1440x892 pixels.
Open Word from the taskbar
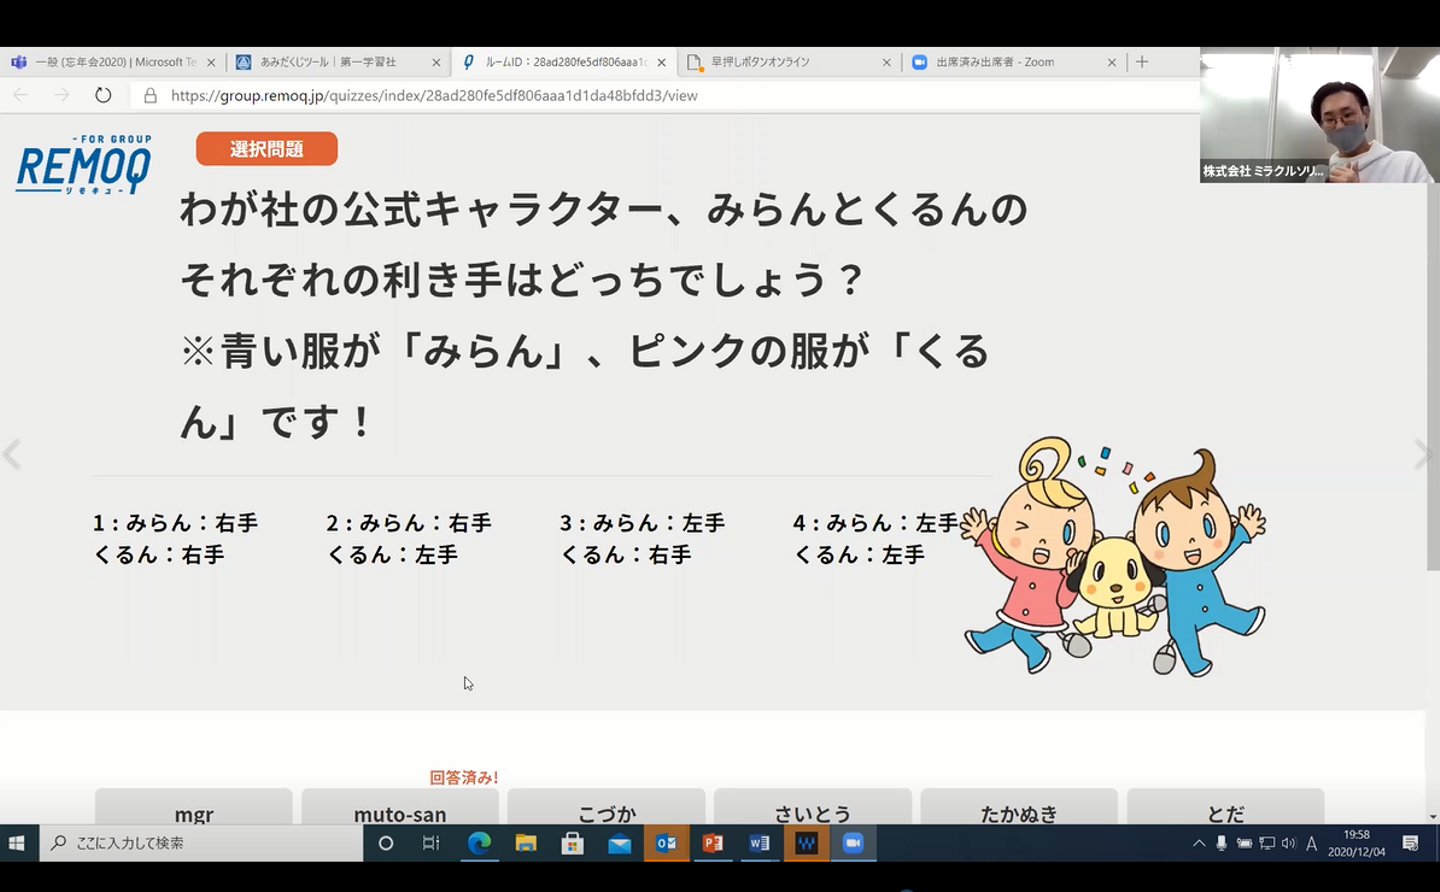[760, 843]
